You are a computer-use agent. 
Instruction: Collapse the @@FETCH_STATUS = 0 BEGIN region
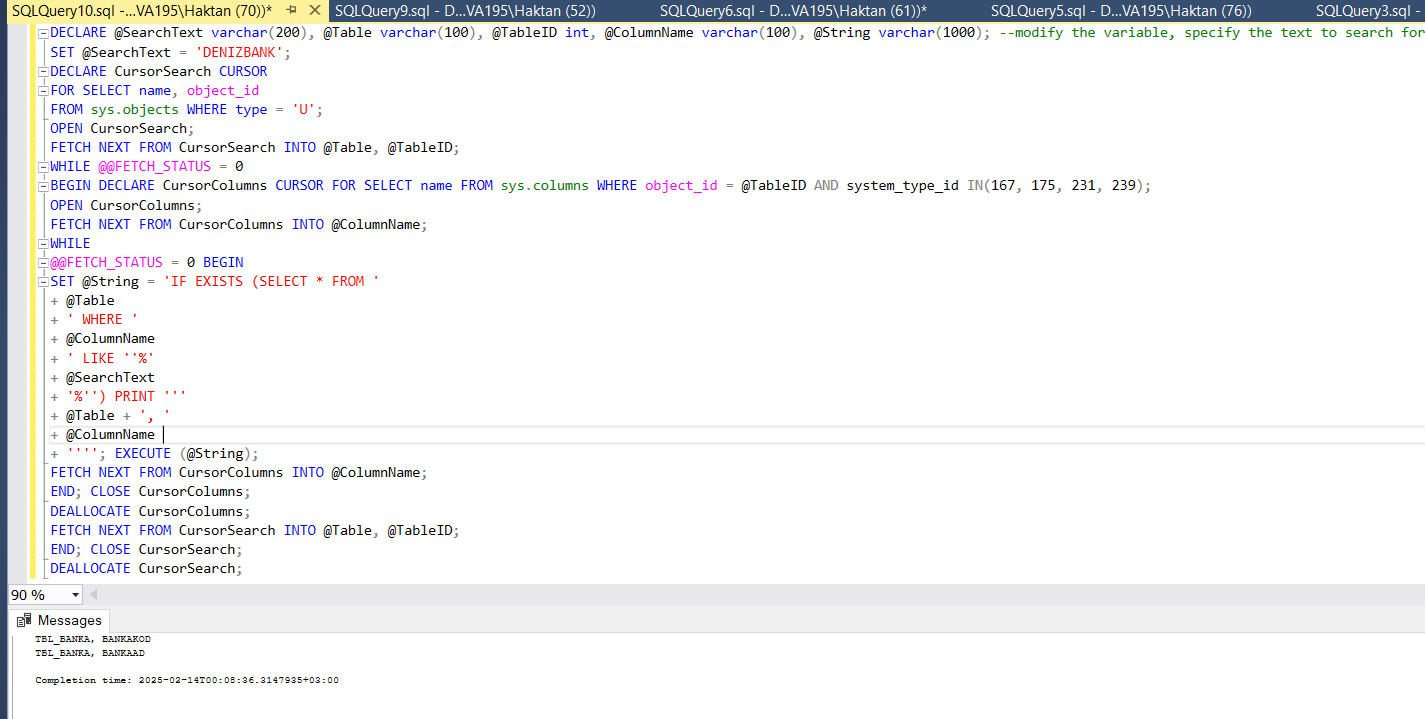click(x=42, y=263)
